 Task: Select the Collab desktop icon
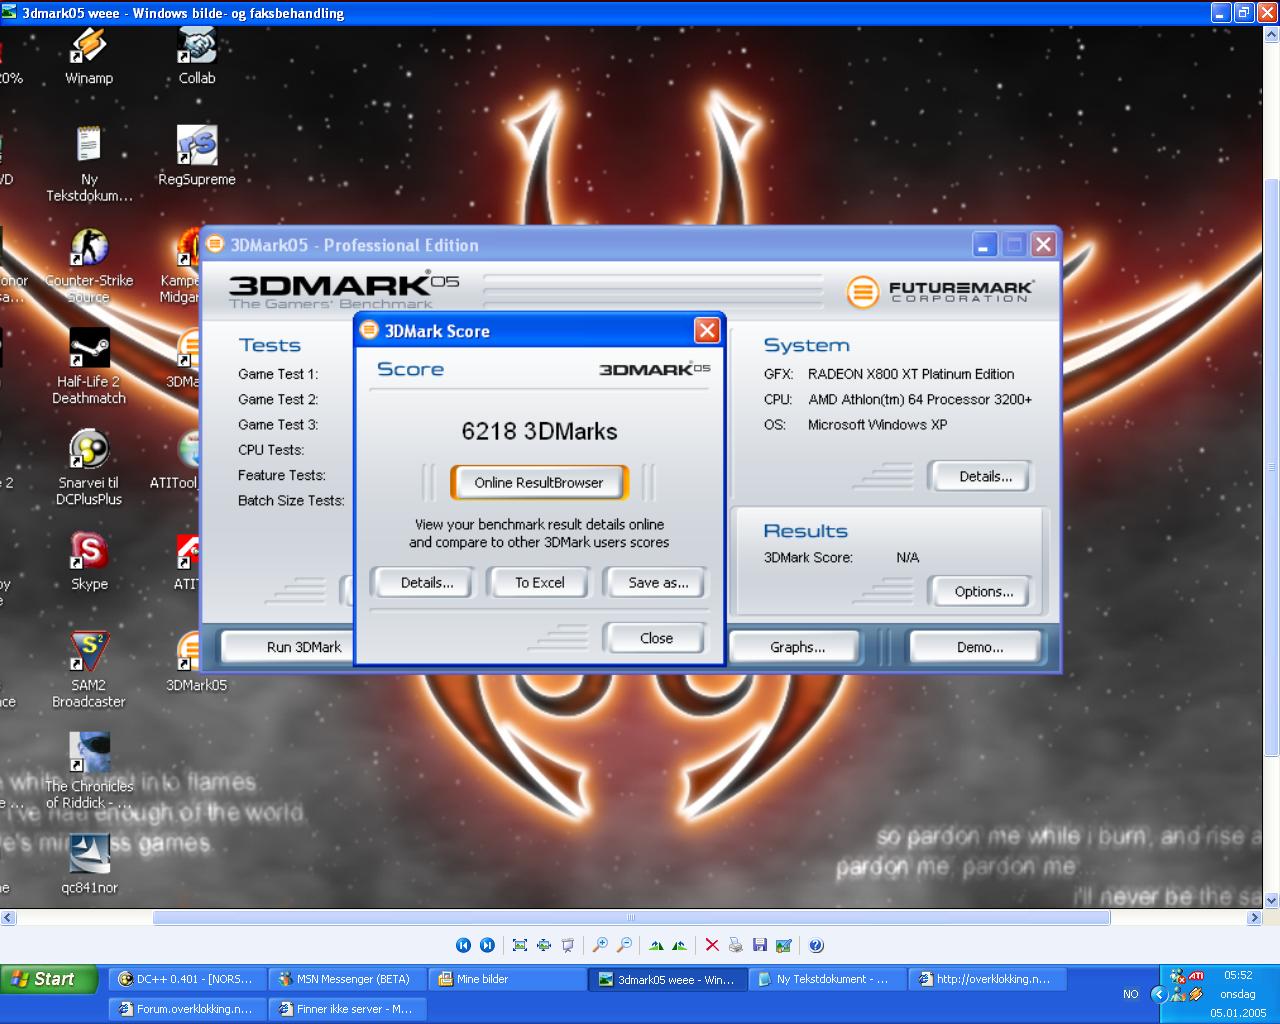197,56
